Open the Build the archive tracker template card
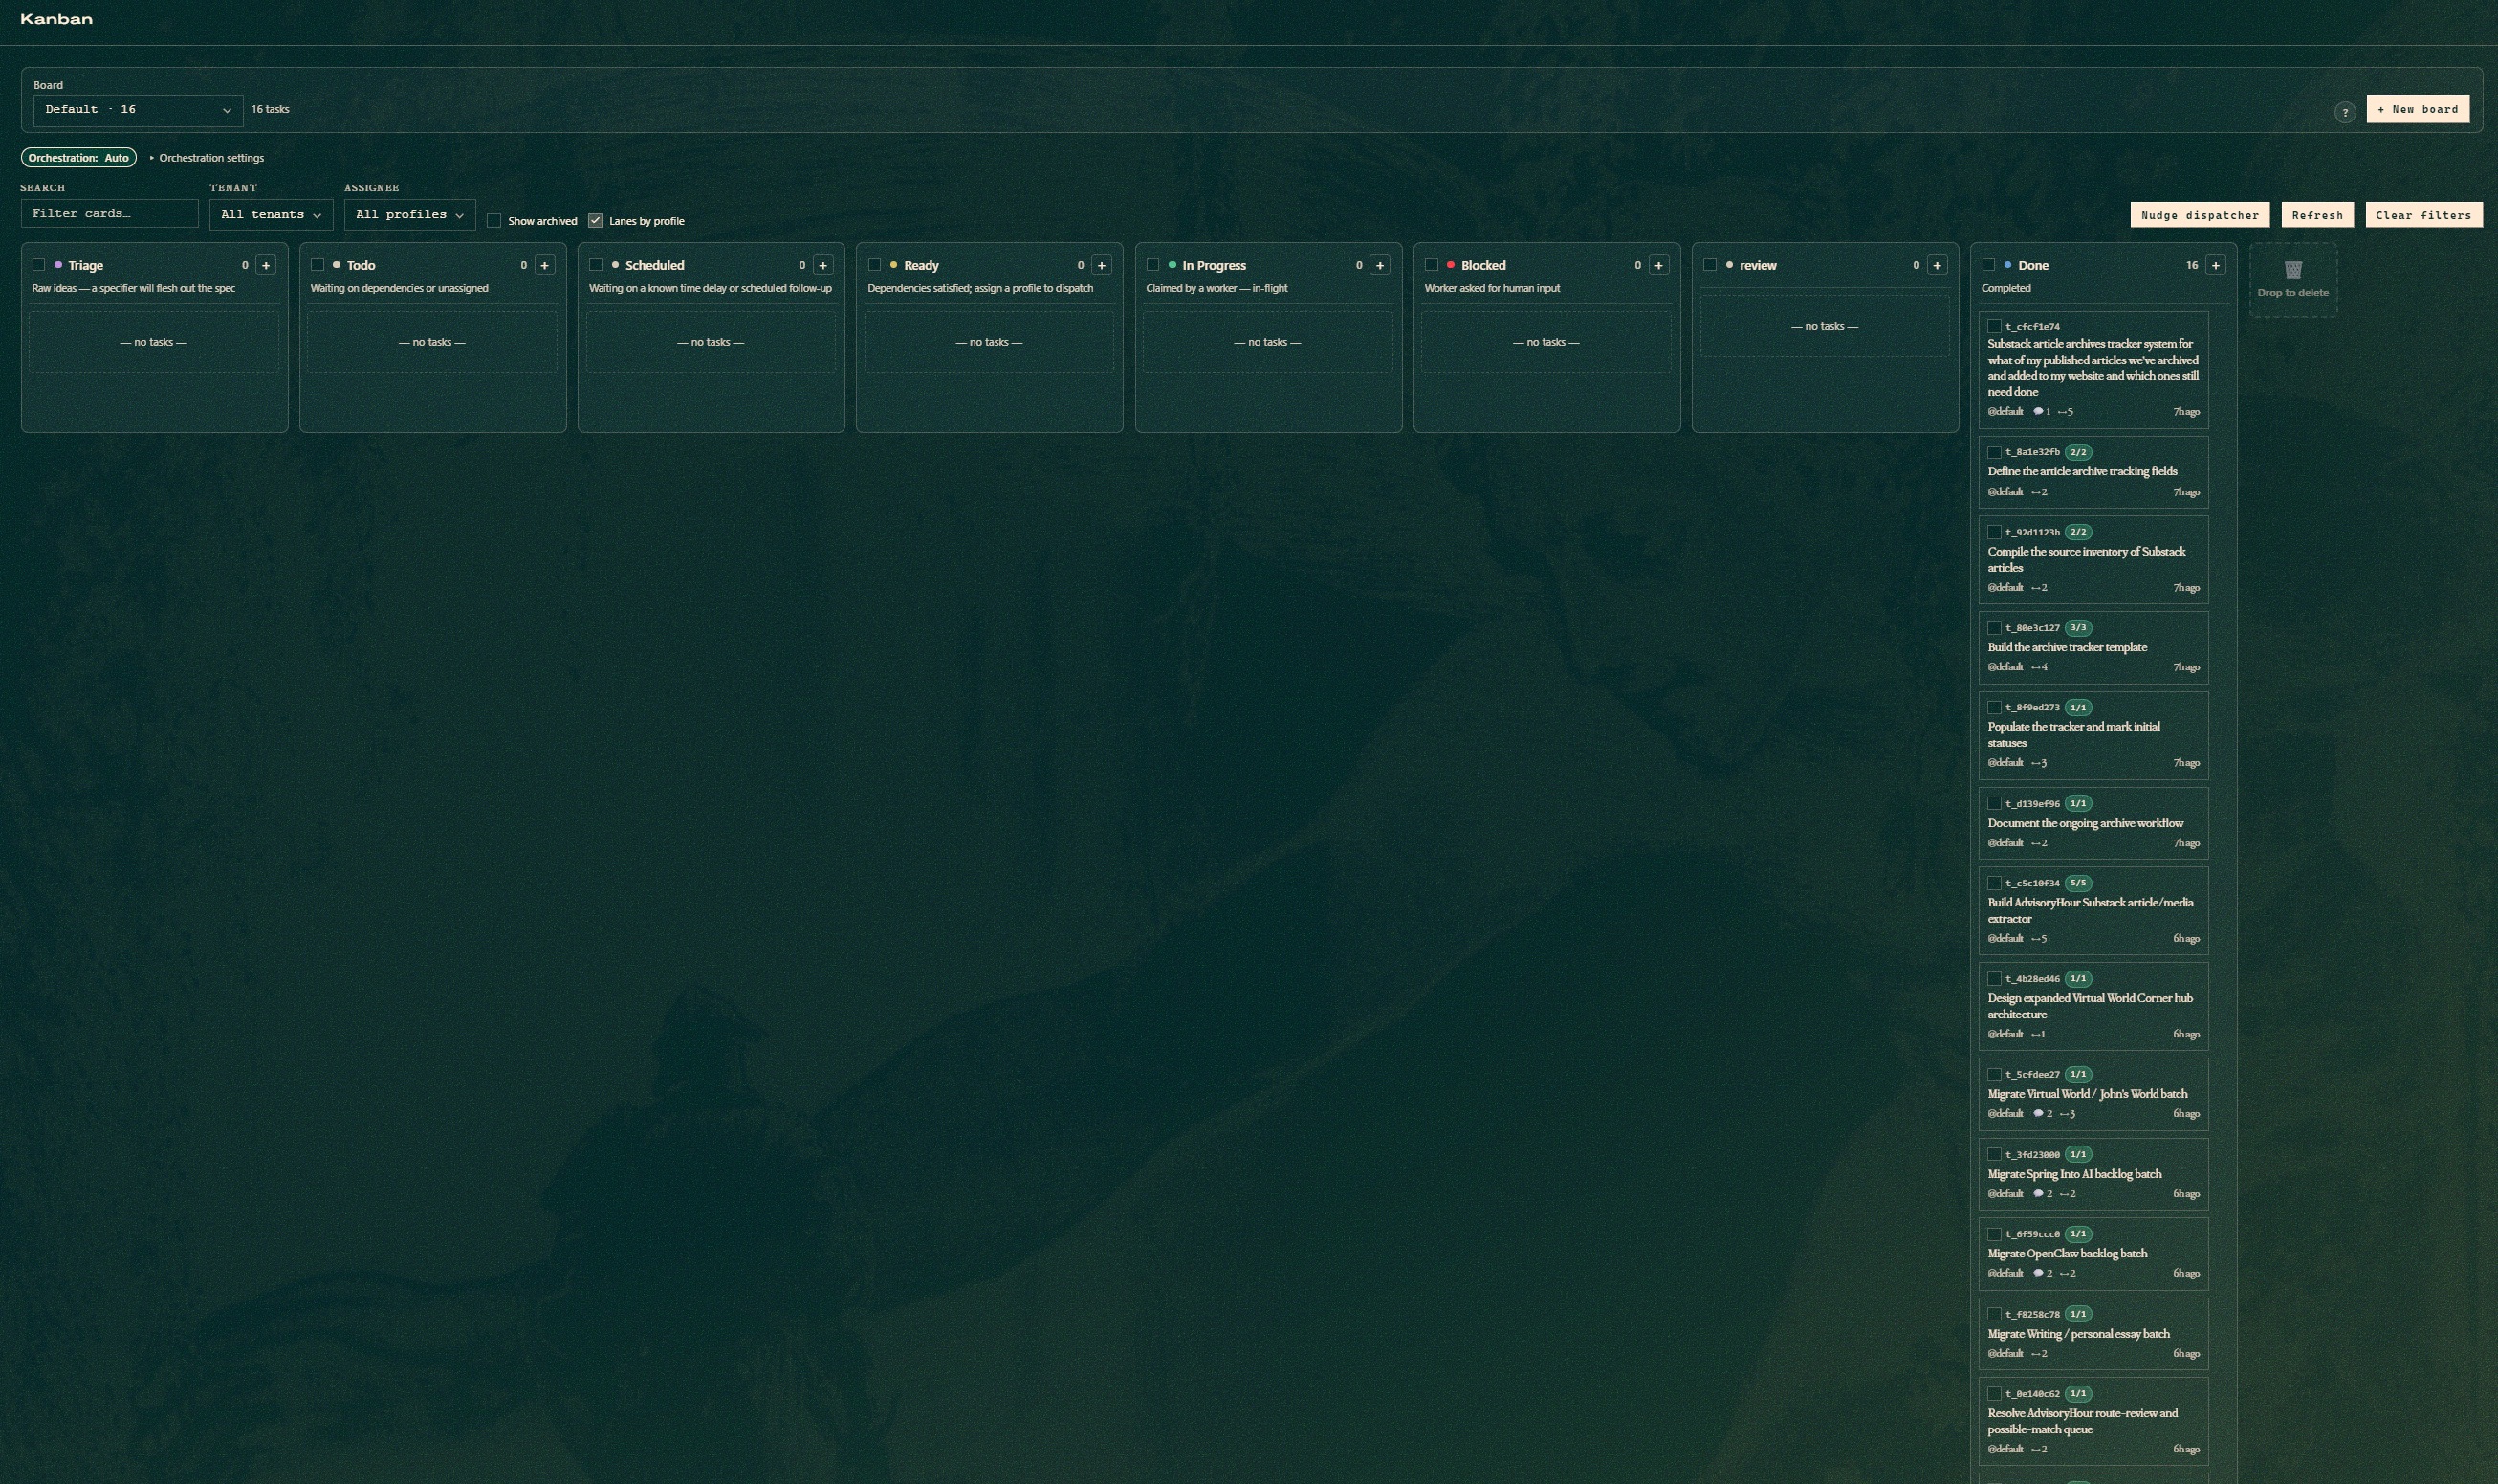This screenshot has width=2498, height=1484. 2093,648
